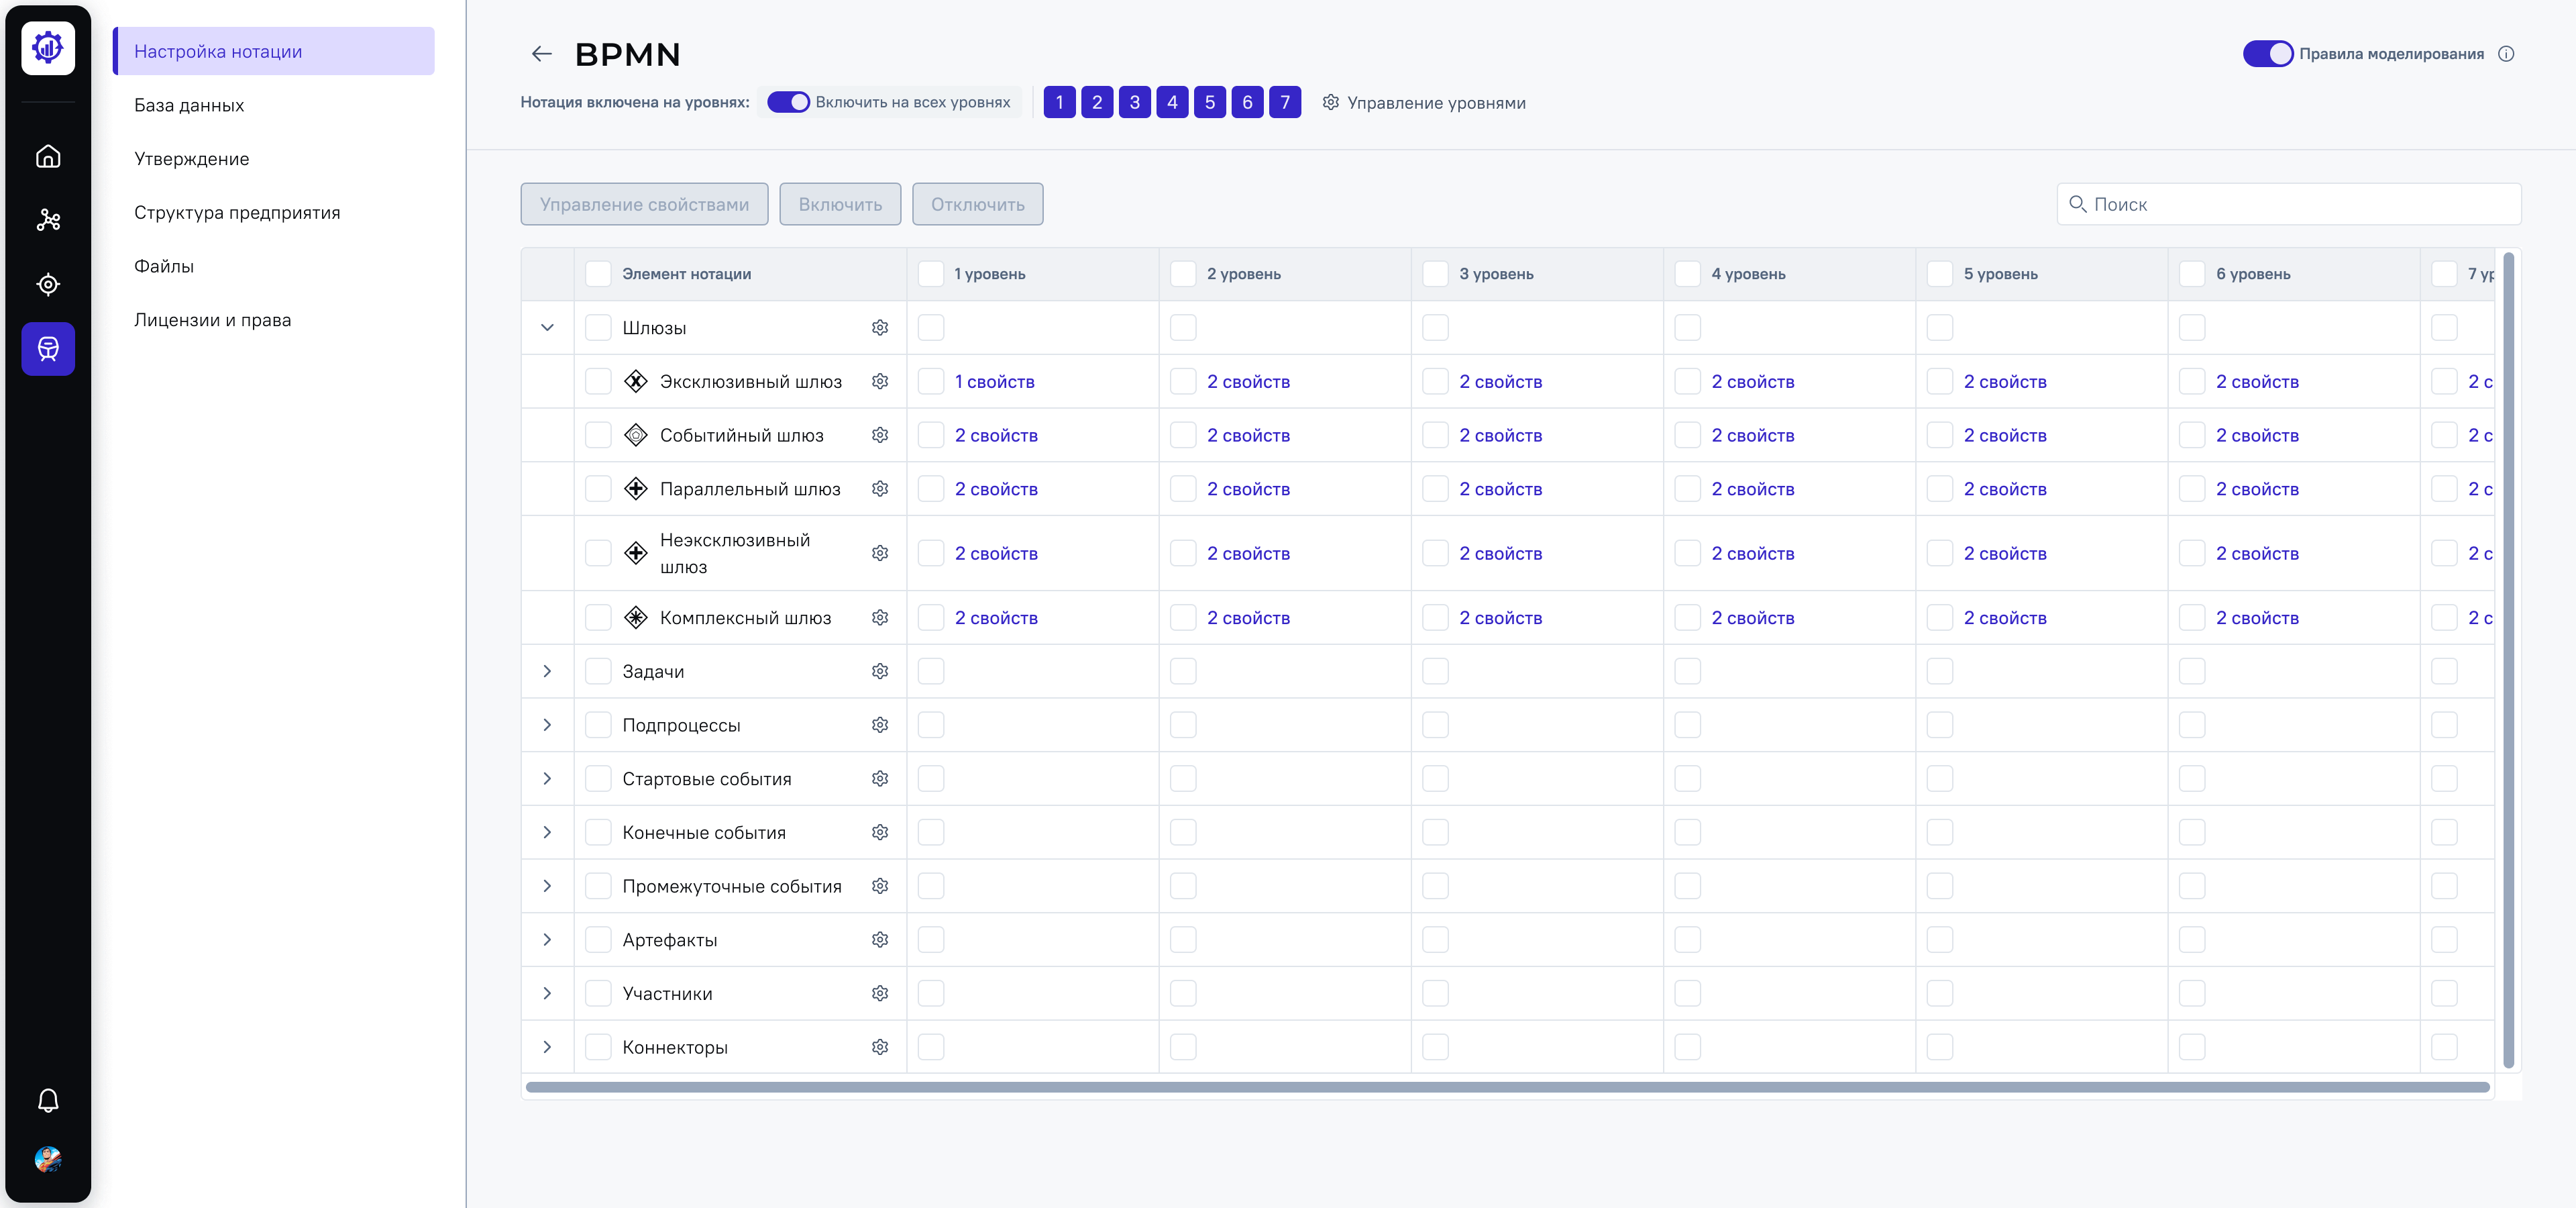Image resolution: width=2576 pixels, height=1208 pixels.
Task: Open notifications bell icon
Action: pos(48,1101)
